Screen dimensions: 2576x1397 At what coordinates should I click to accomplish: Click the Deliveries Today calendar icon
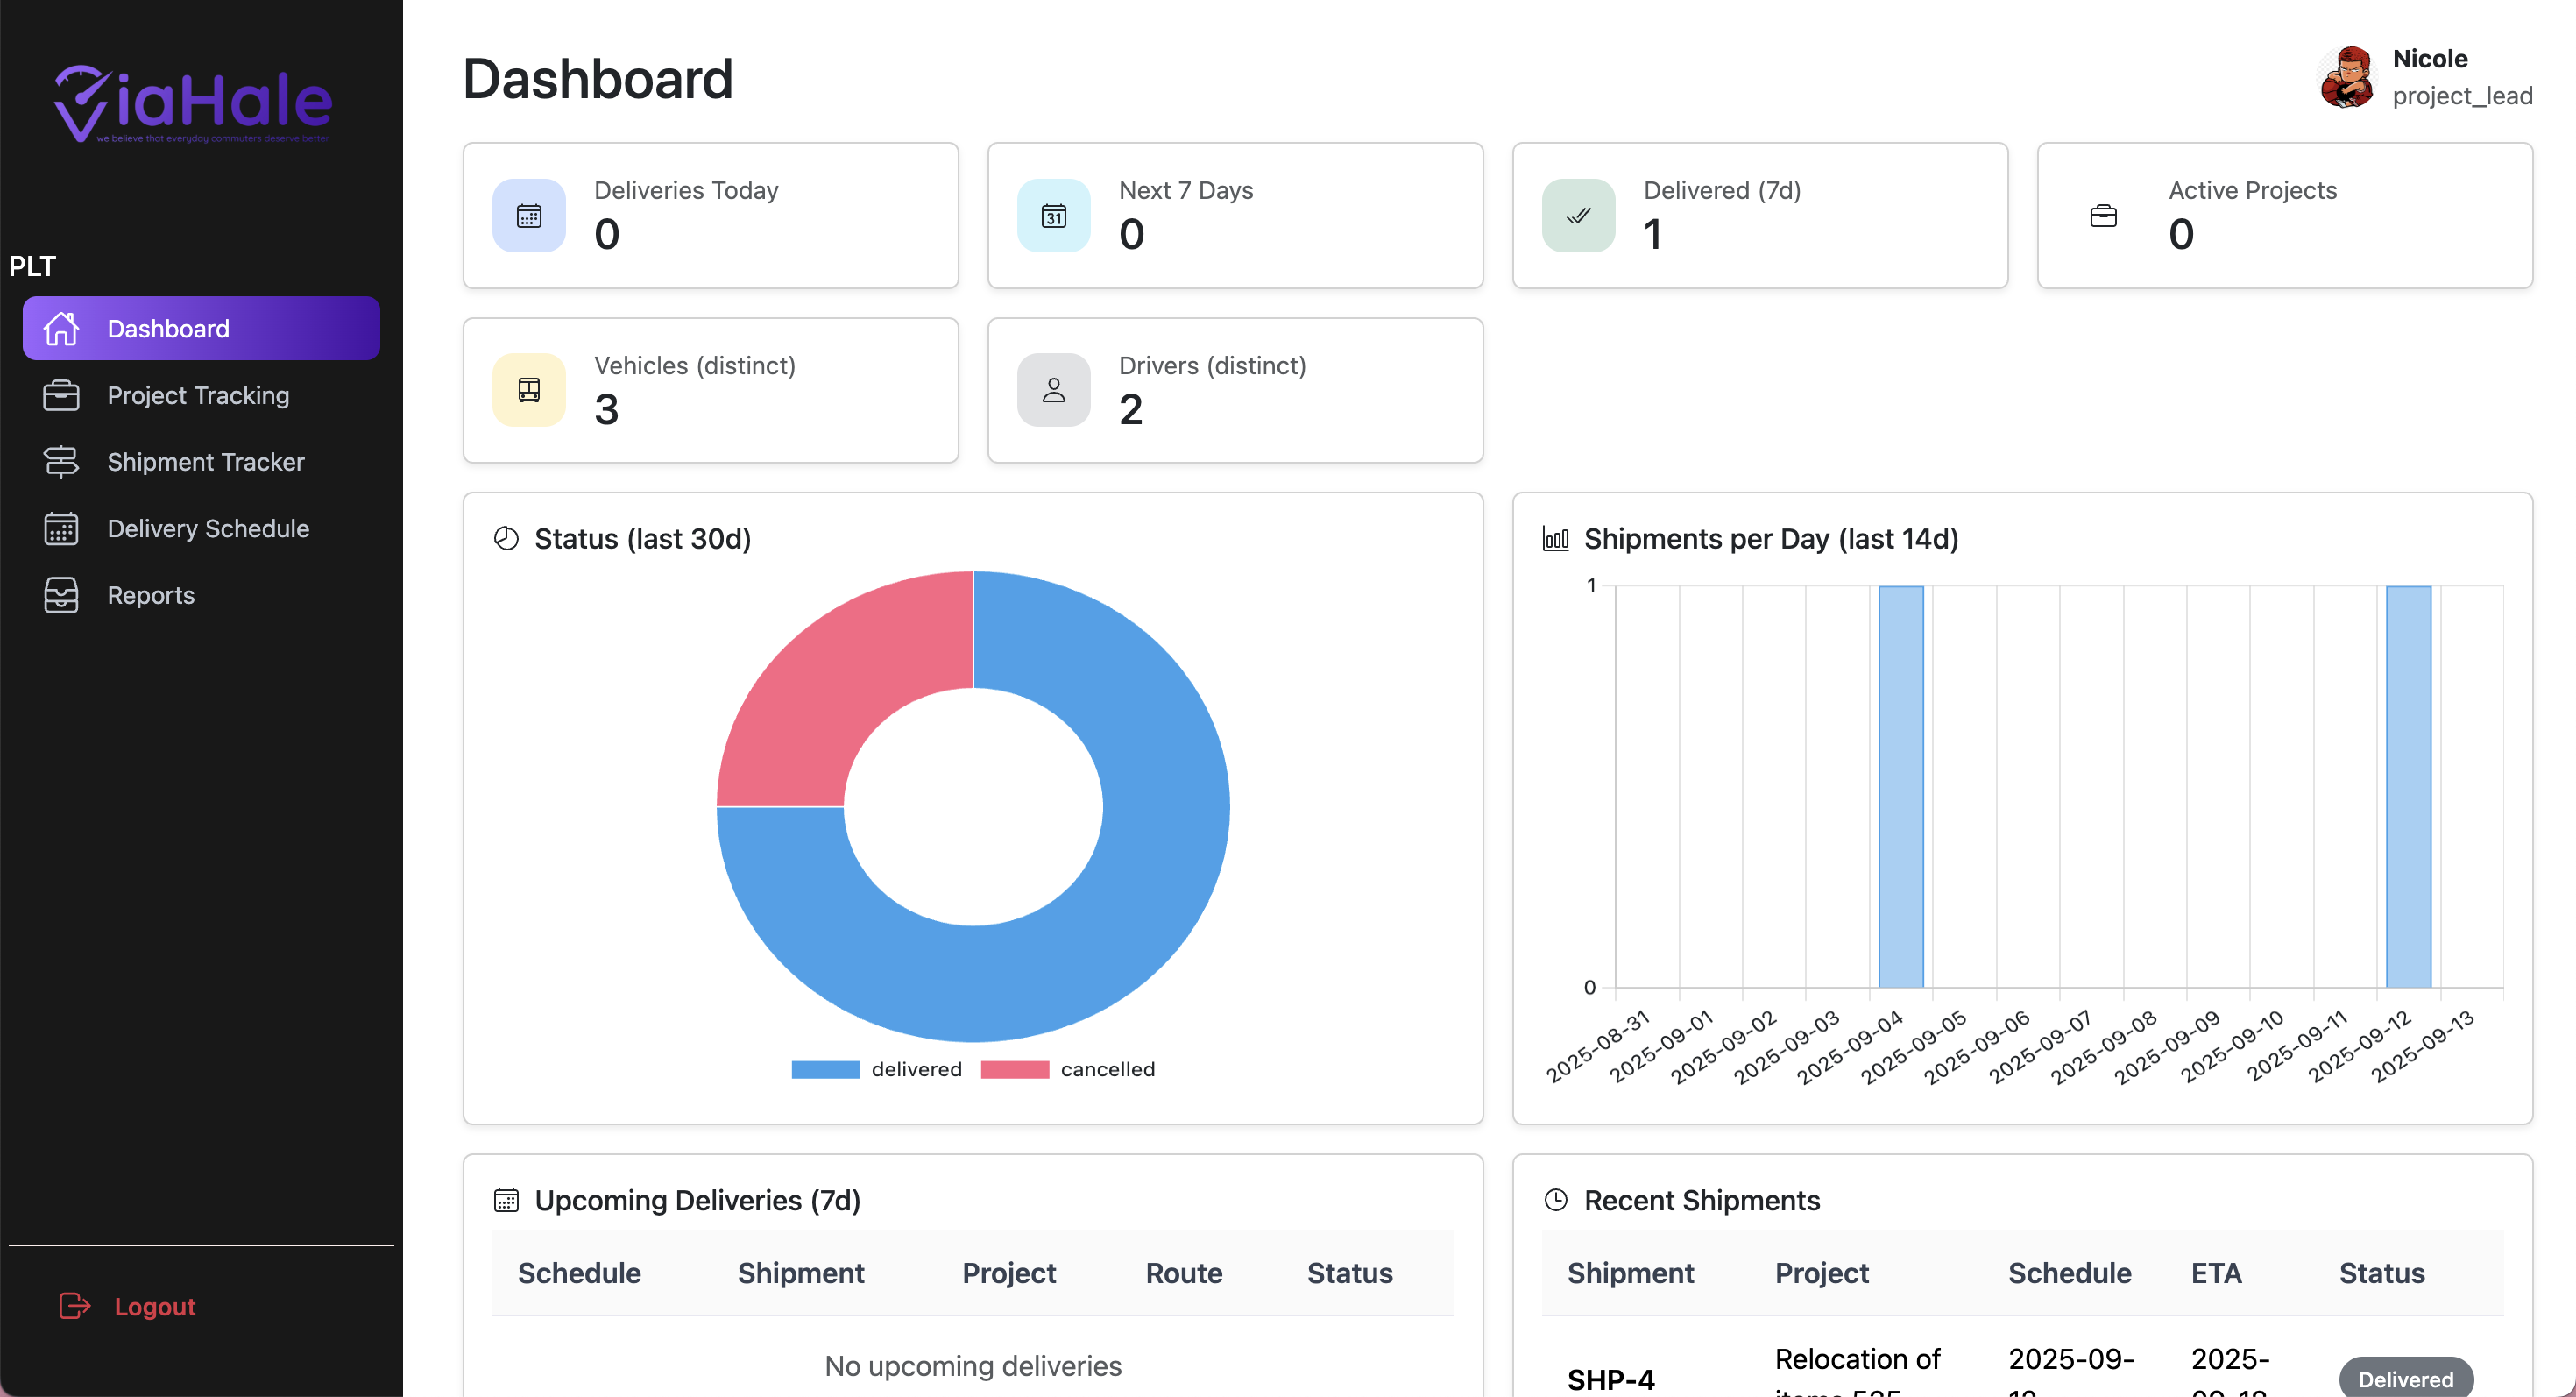pos(529,215)
